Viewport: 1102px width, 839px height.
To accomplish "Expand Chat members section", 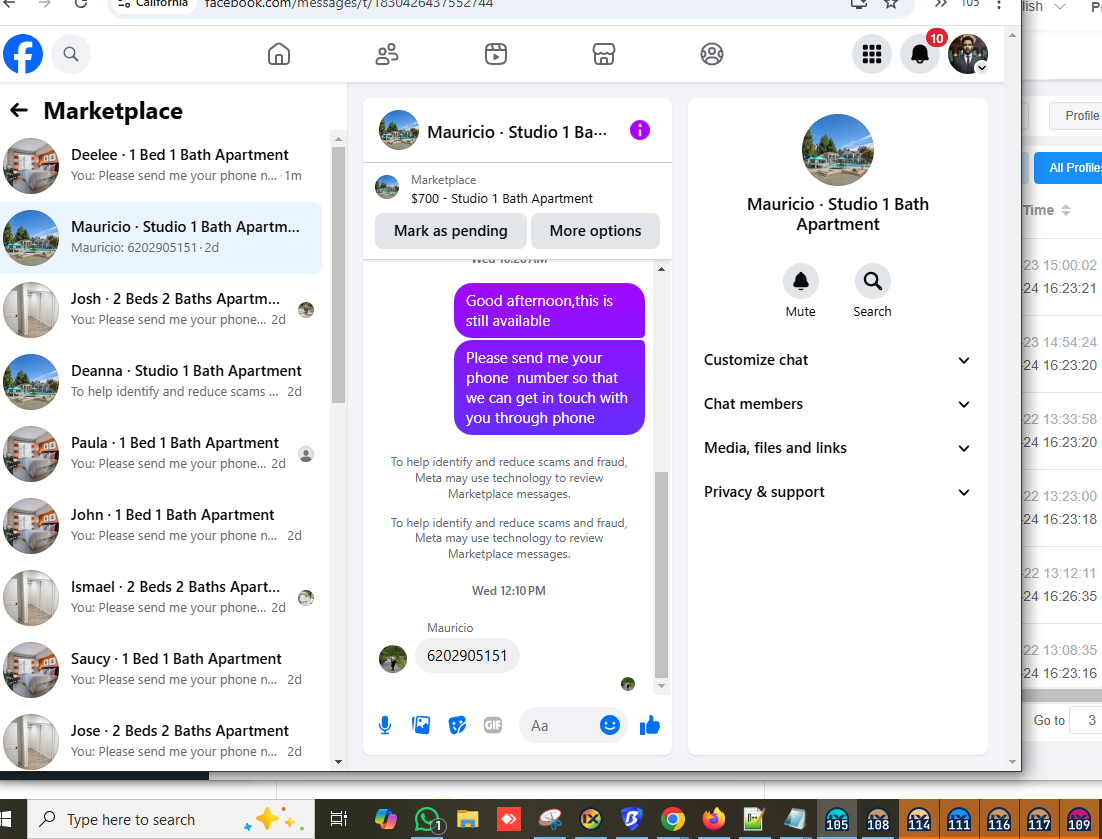I will point(837,404).
